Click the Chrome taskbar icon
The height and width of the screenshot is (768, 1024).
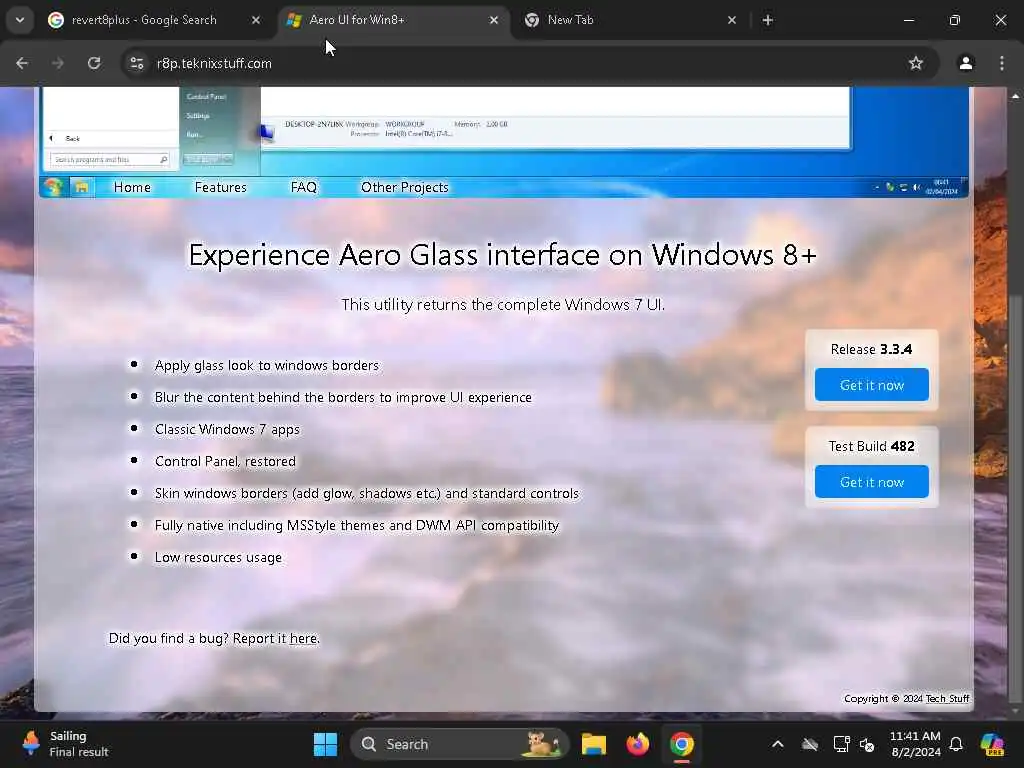click(681, 744)
